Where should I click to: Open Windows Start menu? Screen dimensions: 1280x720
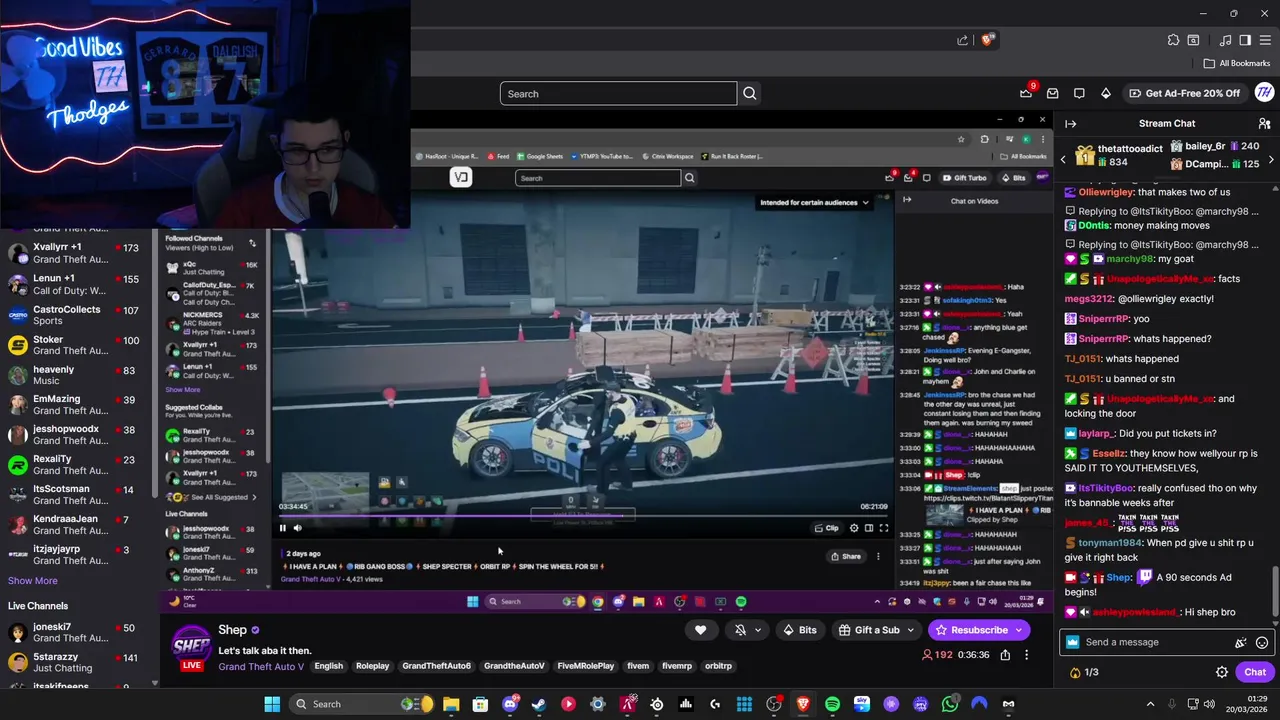[272, 704]
